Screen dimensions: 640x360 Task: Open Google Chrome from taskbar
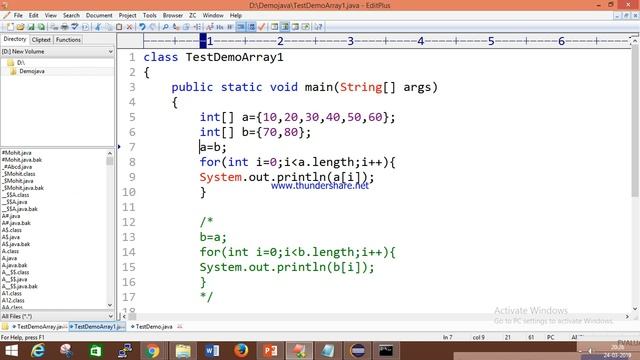tap(152, 351)
